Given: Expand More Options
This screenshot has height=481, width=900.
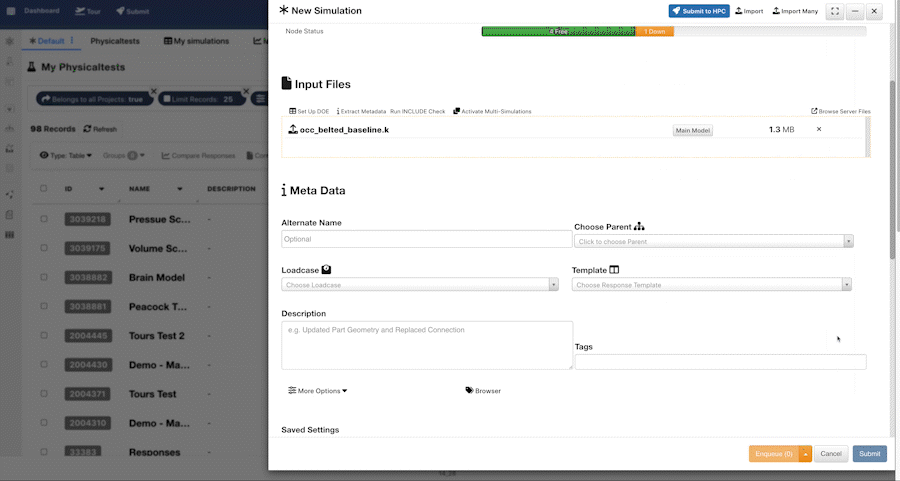Looking at the screenshot, I should pos(317,391).
